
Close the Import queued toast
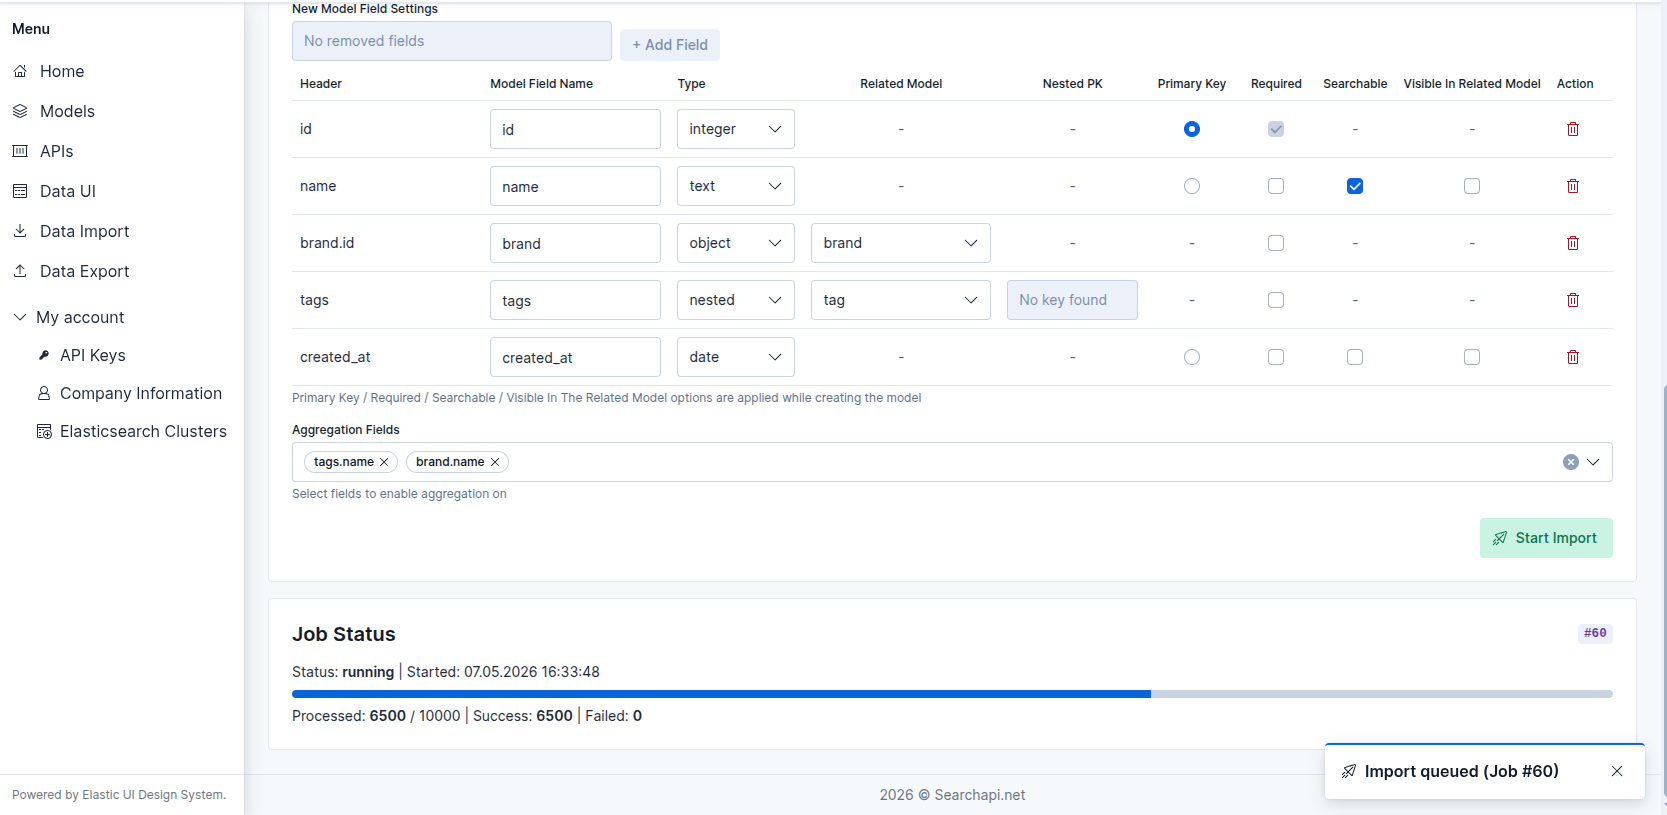pyautogui.click(x=1617, y=771)
